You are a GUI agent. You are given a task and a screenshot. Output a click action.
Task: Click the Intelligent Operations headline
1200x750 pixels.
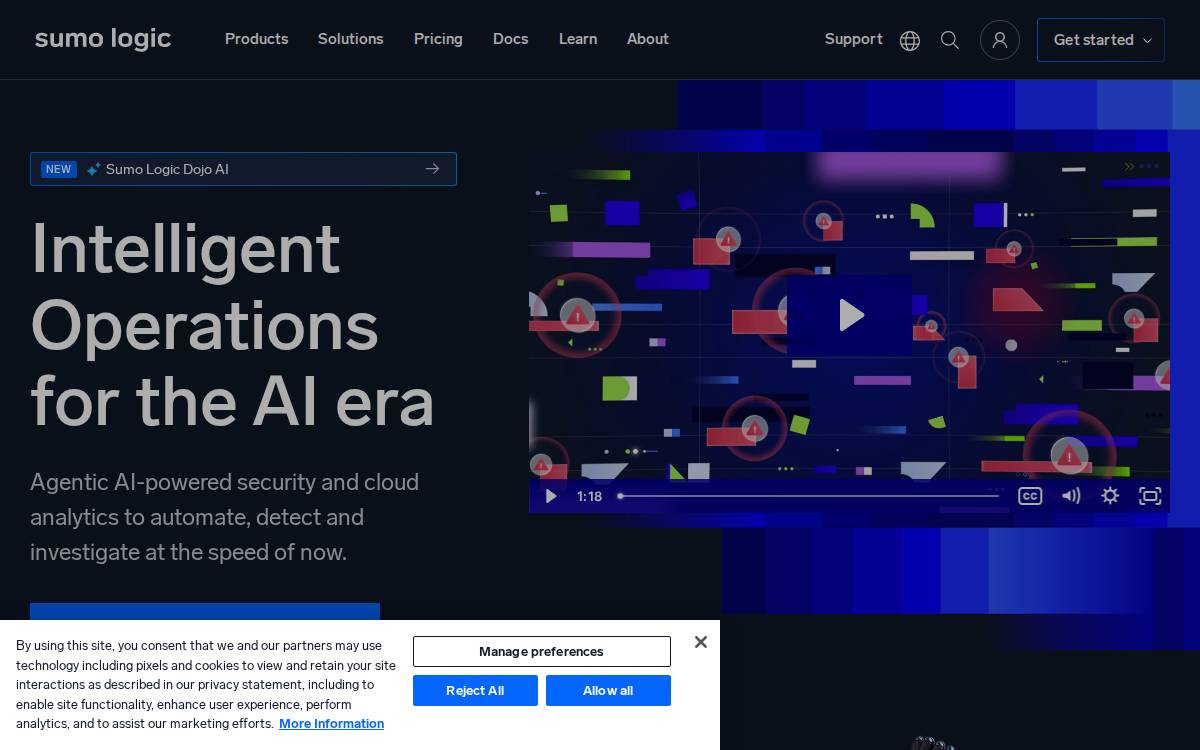[x=232, y=325]
